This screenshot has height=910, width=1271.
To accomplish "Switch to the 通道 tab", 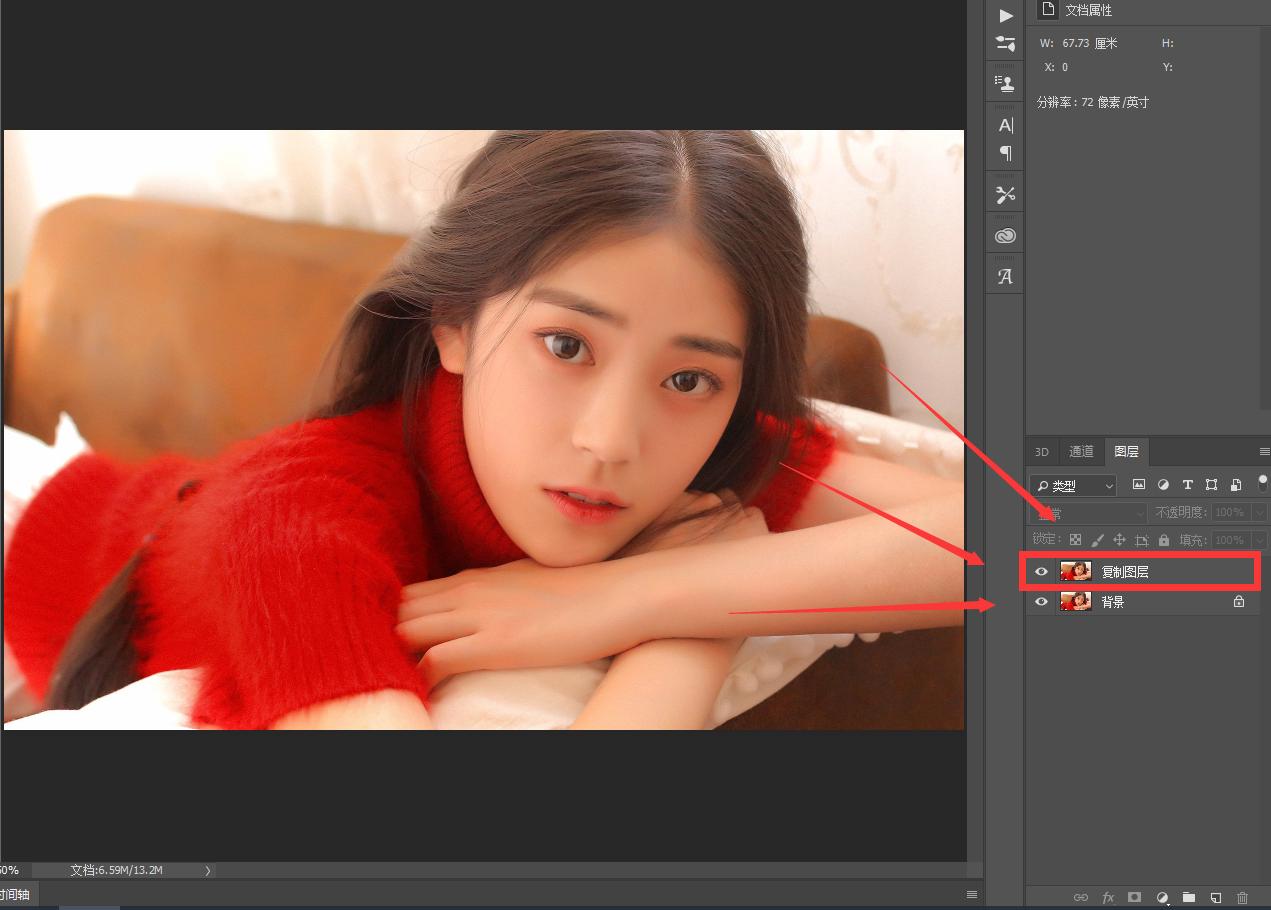I will point(1081,452).
